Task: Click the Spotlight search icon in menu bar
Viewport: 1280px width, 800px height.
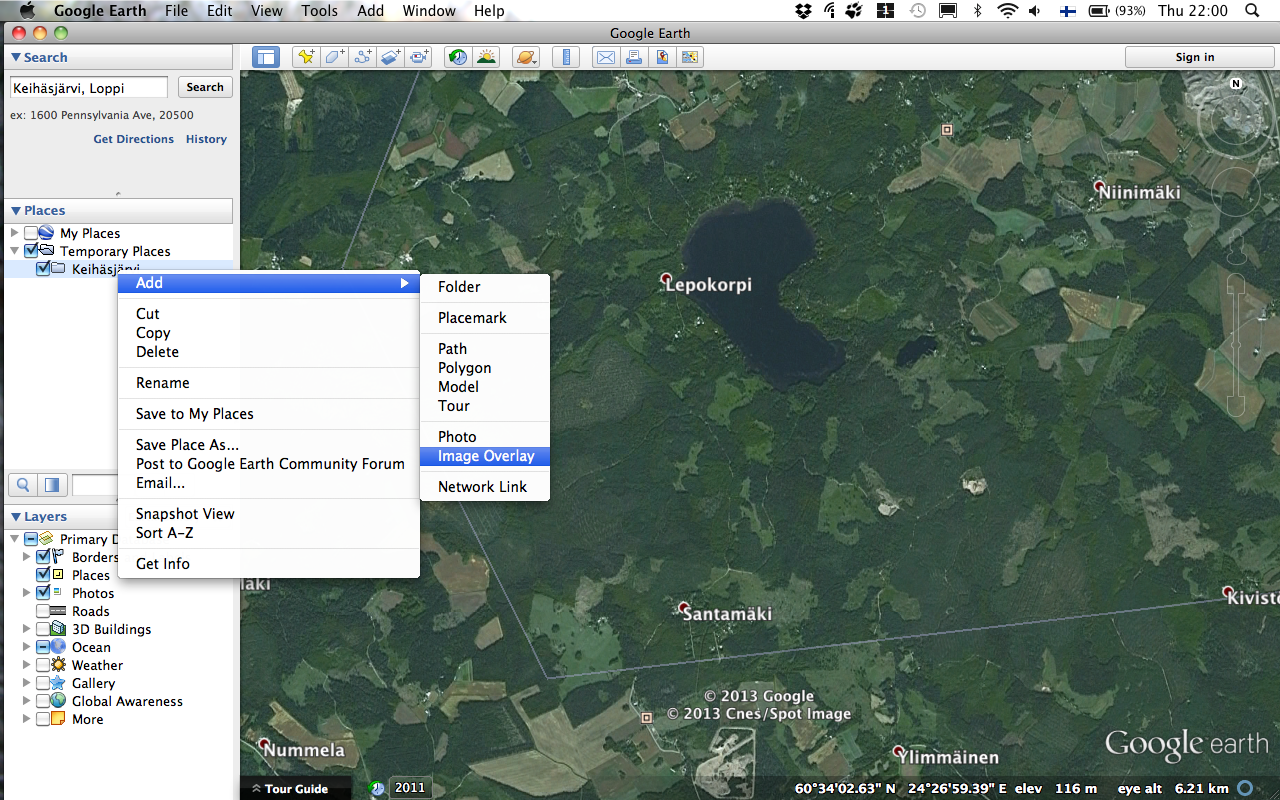Action: point(1252,11)
